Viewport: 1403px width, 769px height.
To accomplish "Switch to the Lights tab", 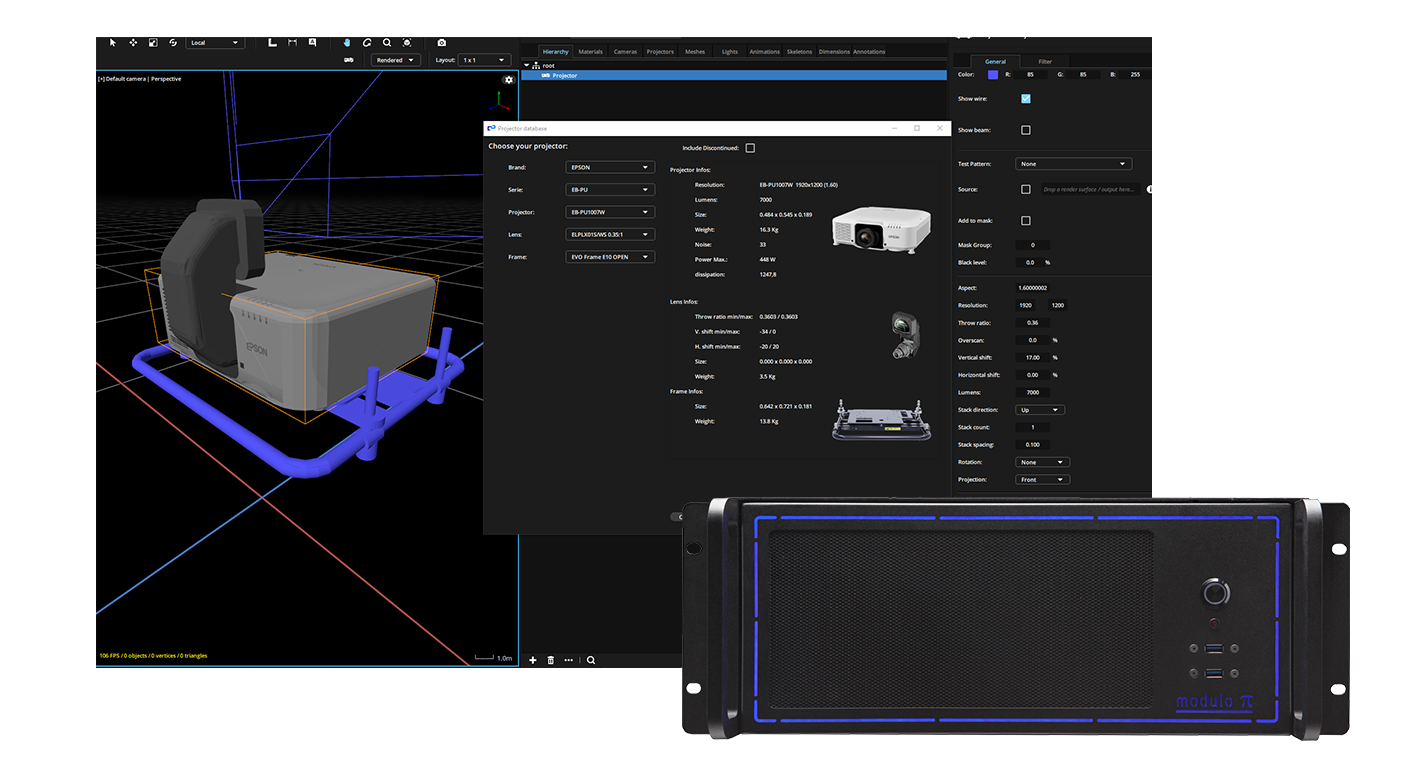I will pos(730,51).
